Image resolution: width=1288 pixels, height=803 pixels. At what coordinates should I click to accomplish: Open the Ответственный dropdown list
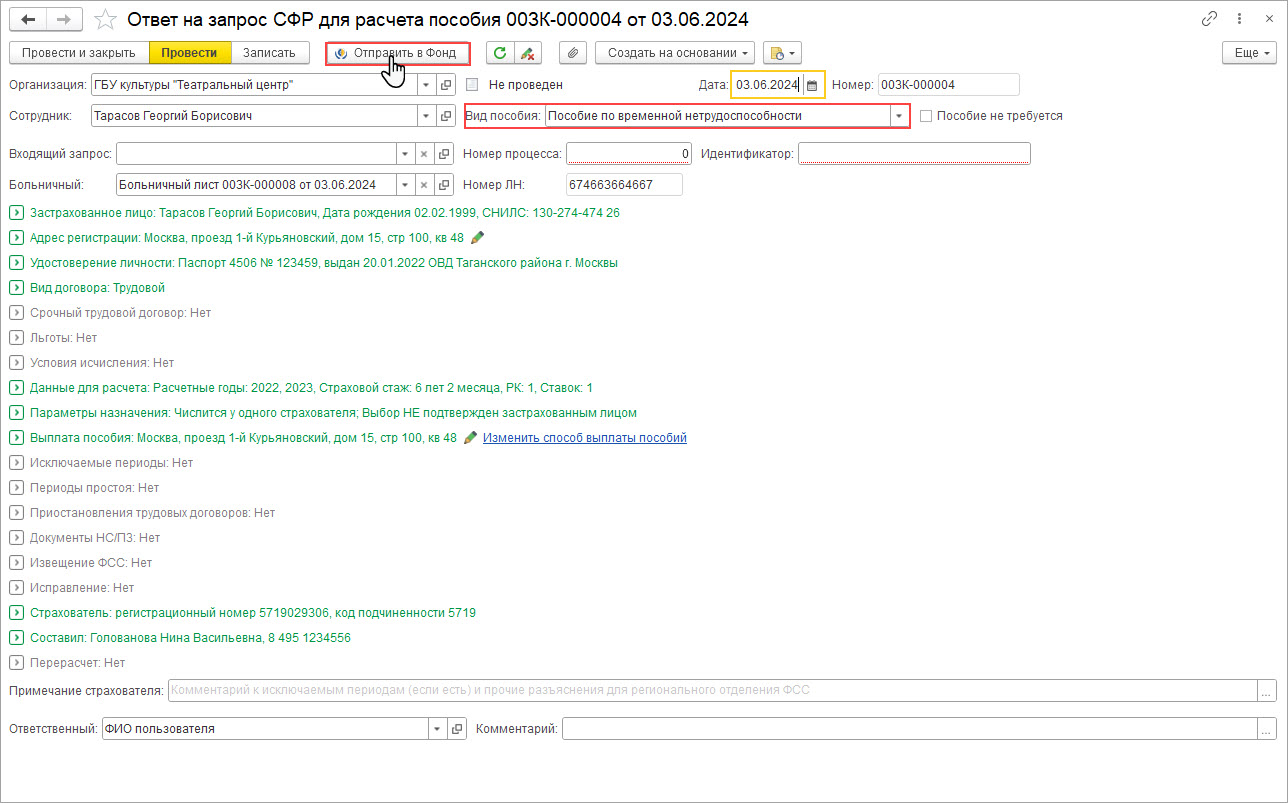point(437,729)
